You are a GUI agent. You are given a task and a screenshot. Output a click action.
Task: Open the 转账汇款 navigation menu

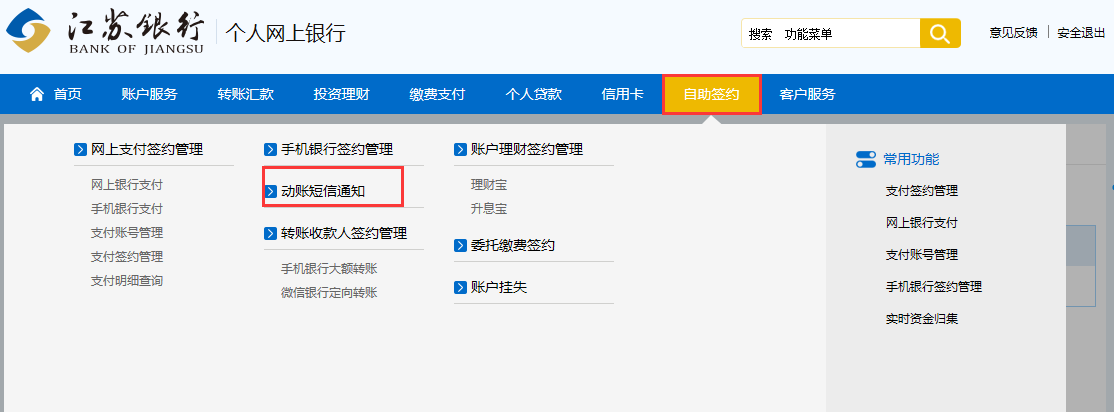tap(245, 95)
